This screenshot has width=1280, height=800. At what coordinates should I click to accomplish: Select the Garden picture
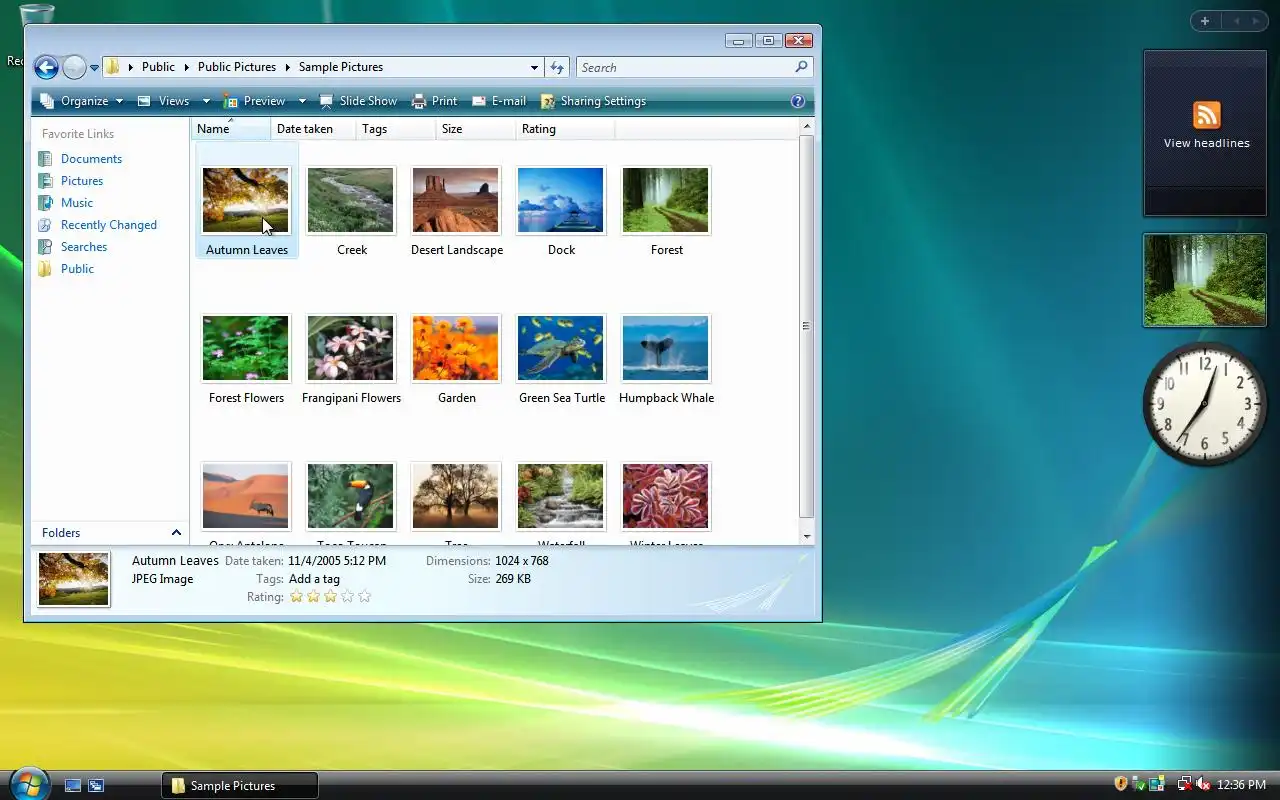tap(456, 349)
